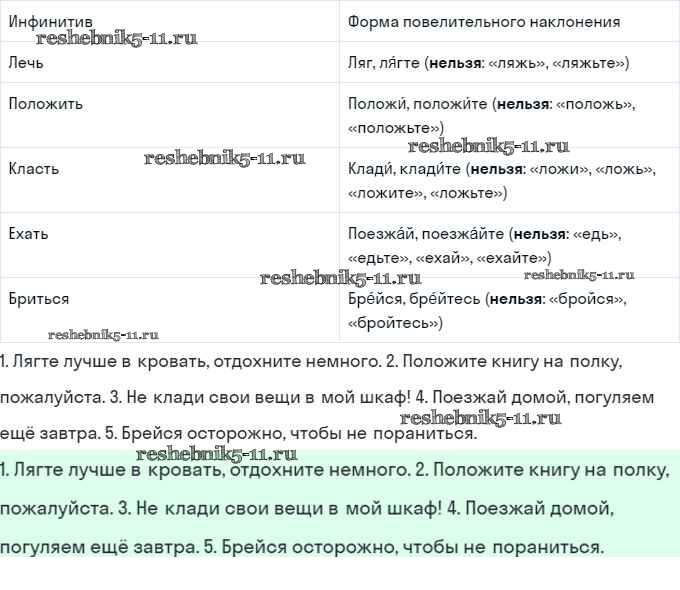Click the "Форма повелительного наклонения" header

[483, 21]
